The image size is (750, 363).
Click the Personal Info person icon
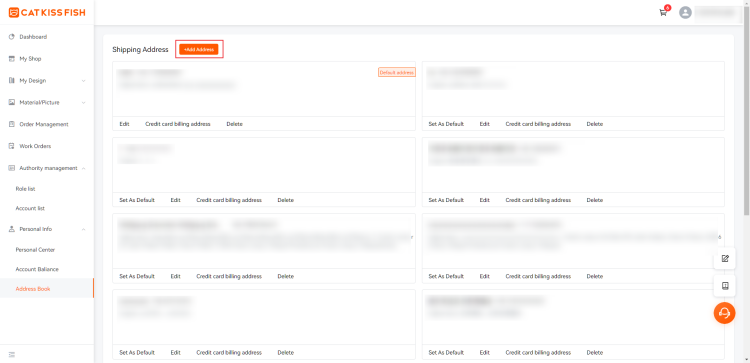12,229
